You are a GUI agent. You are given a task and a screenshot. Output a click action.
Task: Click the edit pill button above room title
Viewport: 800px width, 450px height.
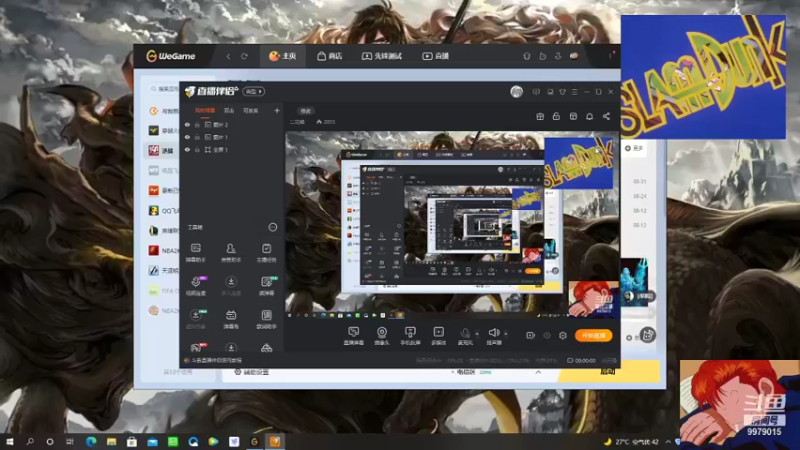(x=306, y=111)
